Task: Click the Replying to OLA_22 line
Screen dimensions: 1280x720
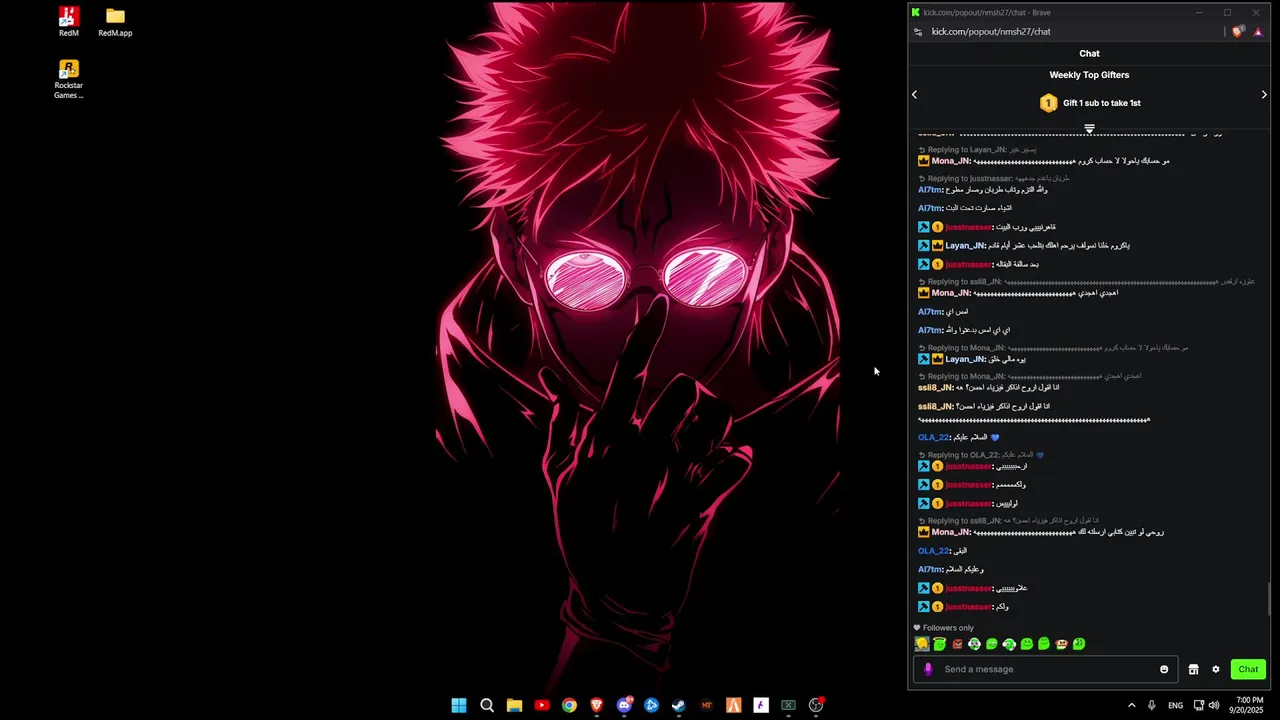Action: [981, 455]
